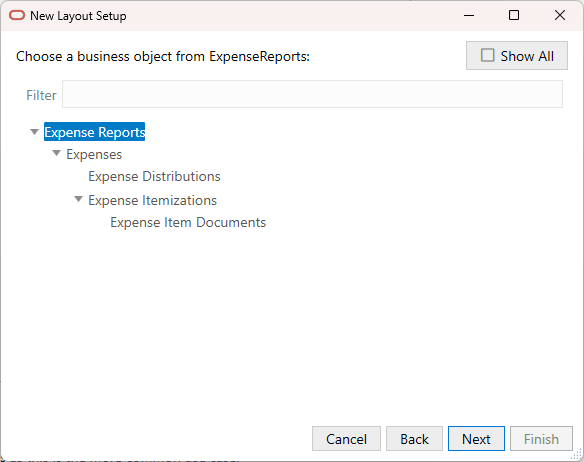Close the New Layout Setup dialog
Viewport: 584px width, 462px height.
560,15
